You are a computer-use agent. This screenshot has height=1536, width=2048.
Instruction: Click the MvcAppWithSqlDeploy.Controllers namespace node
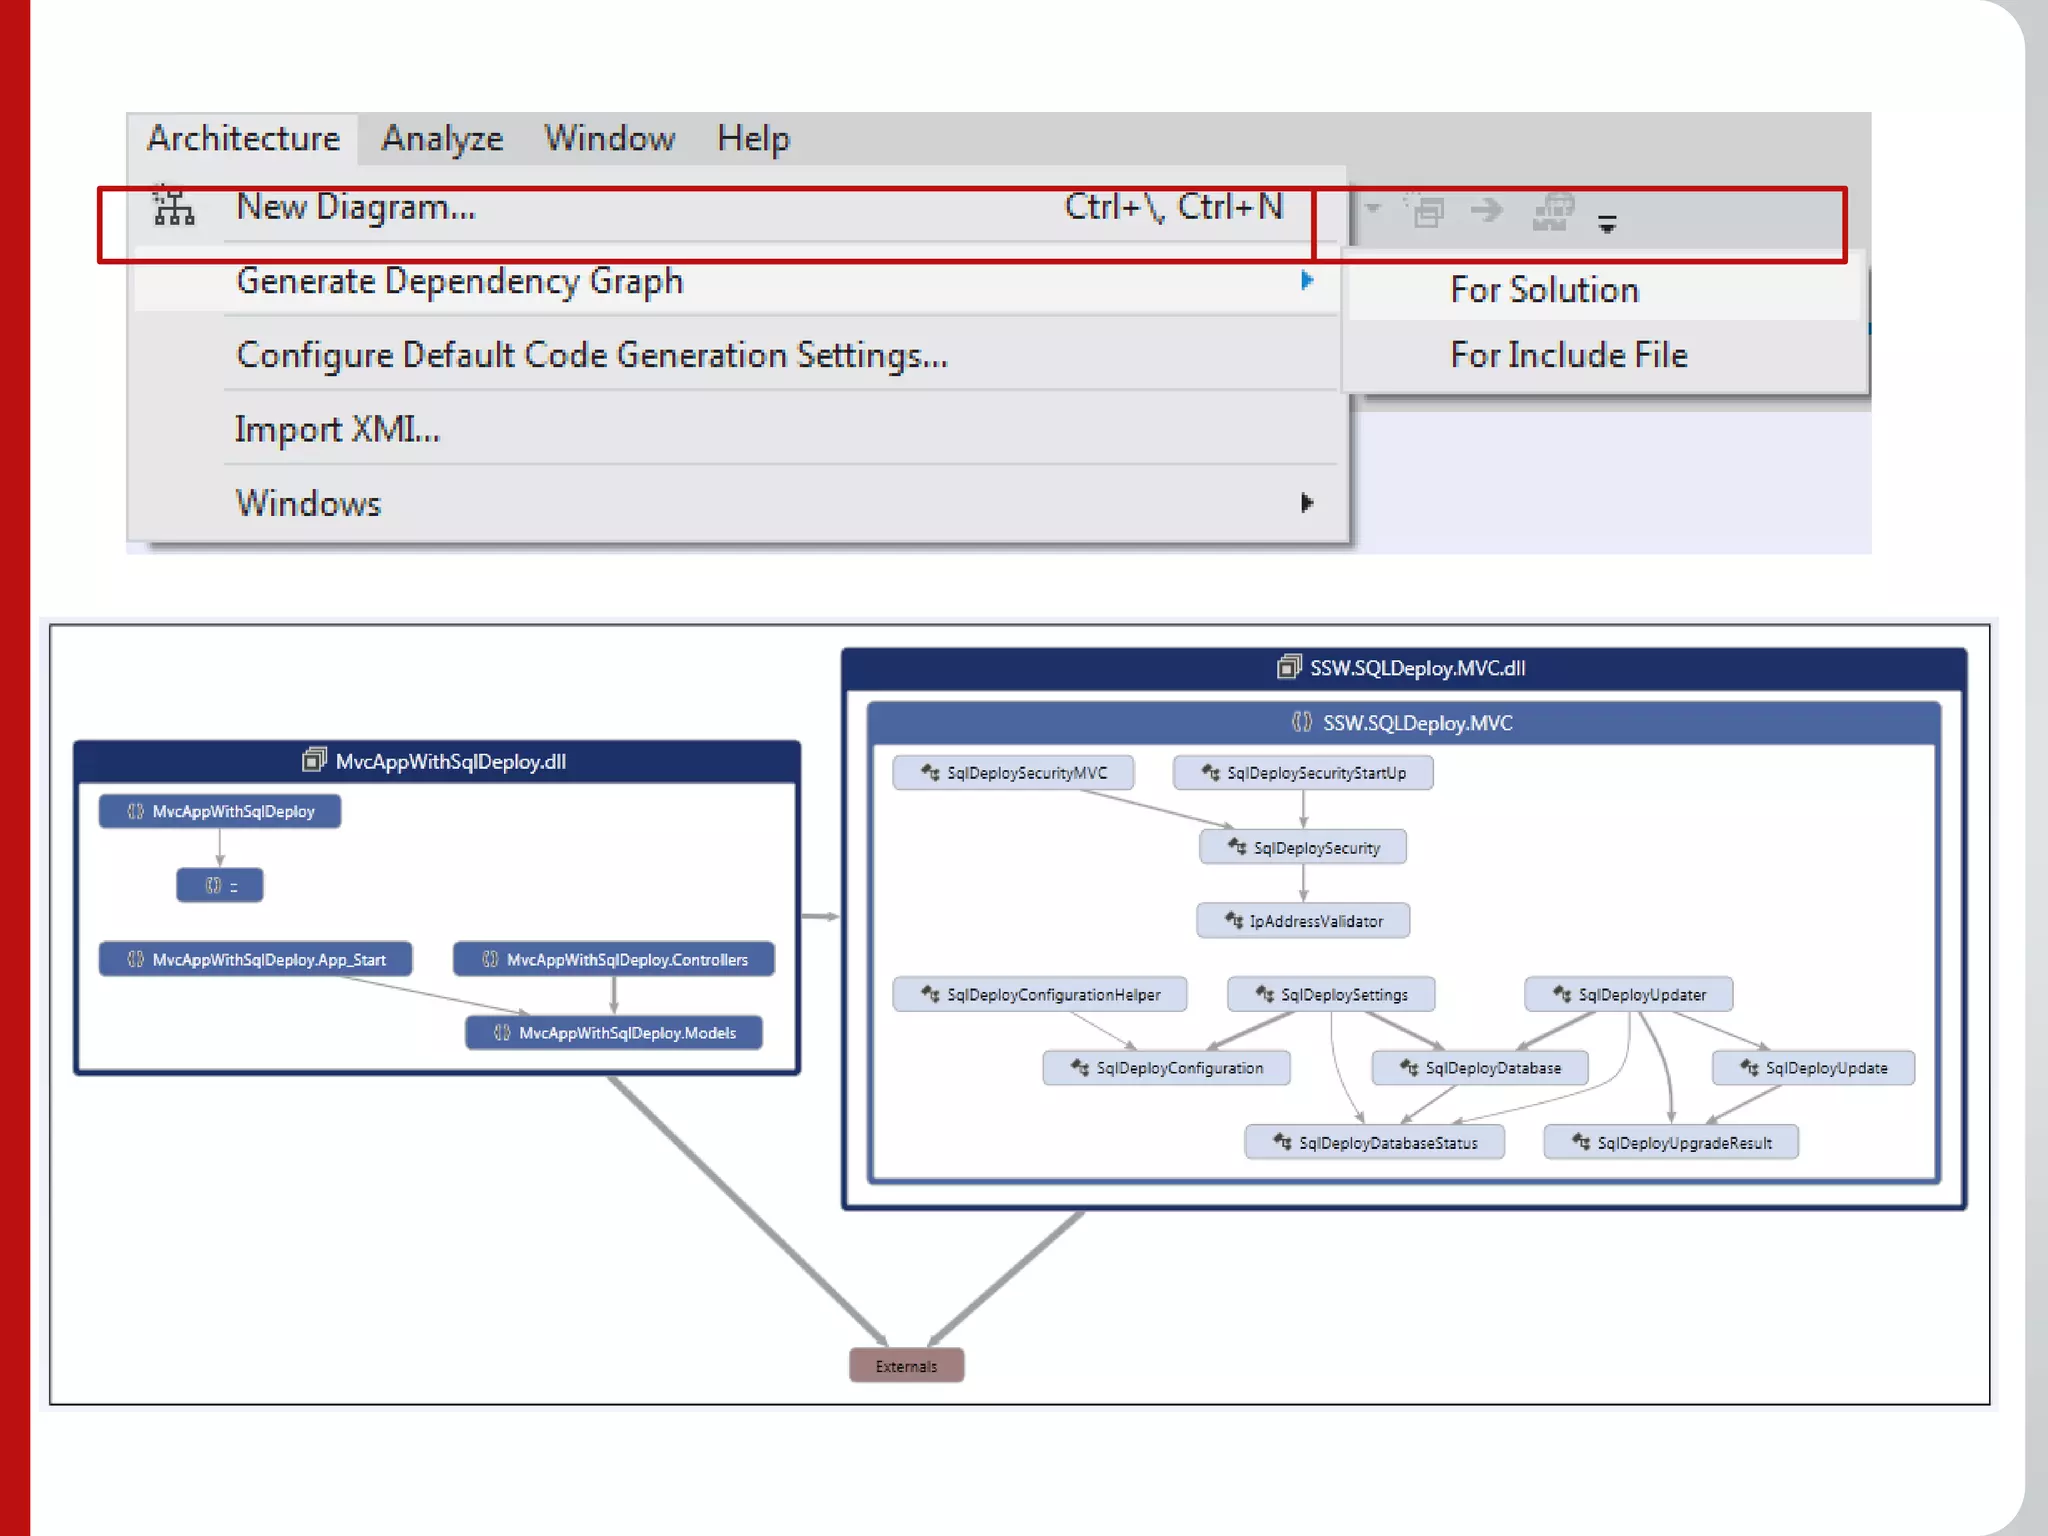(x=614, y=959)
